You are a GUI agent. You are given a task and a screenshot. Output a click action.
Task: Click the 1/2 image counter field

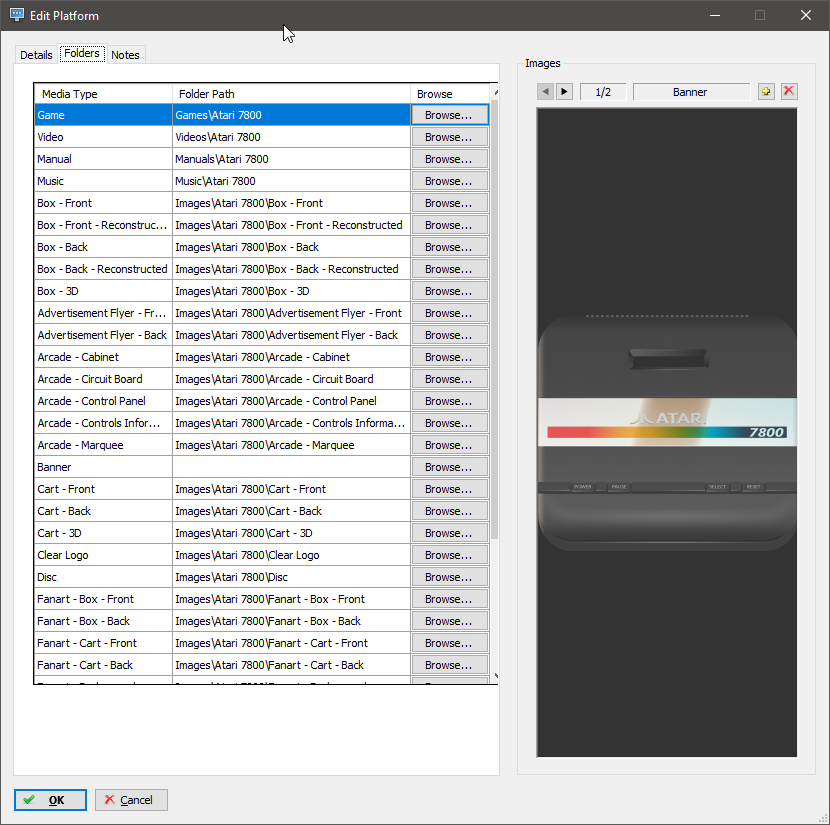pos(603,92)
